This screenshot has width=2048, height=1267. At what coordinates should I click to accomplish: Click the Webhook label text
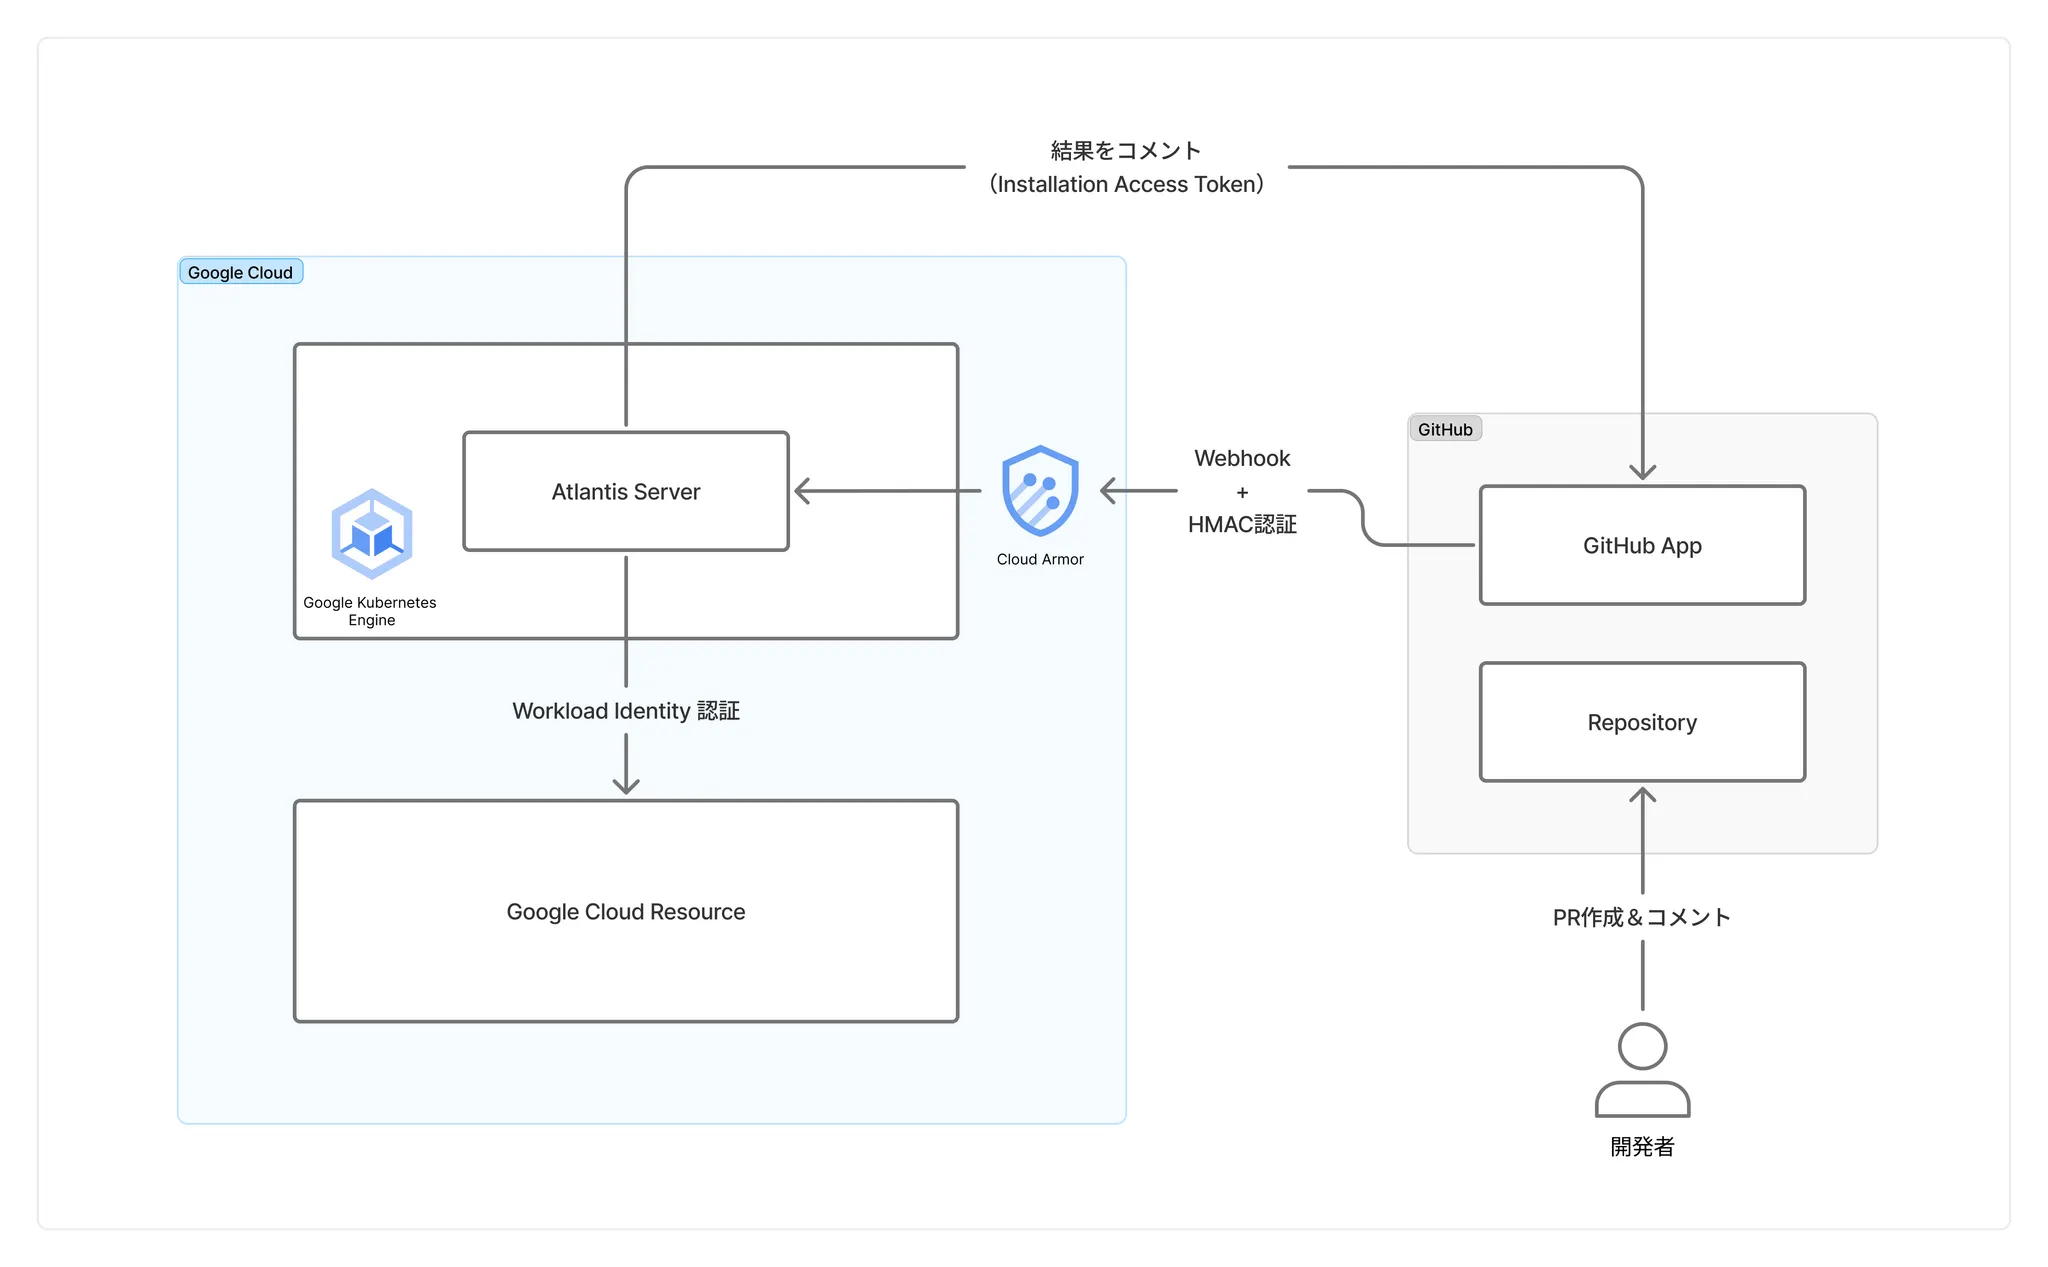click(x=1242, y=458)
